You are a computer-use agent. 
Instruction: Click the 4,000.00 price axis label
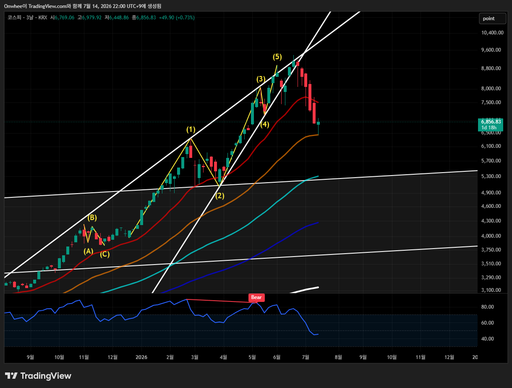click(492, 236)
